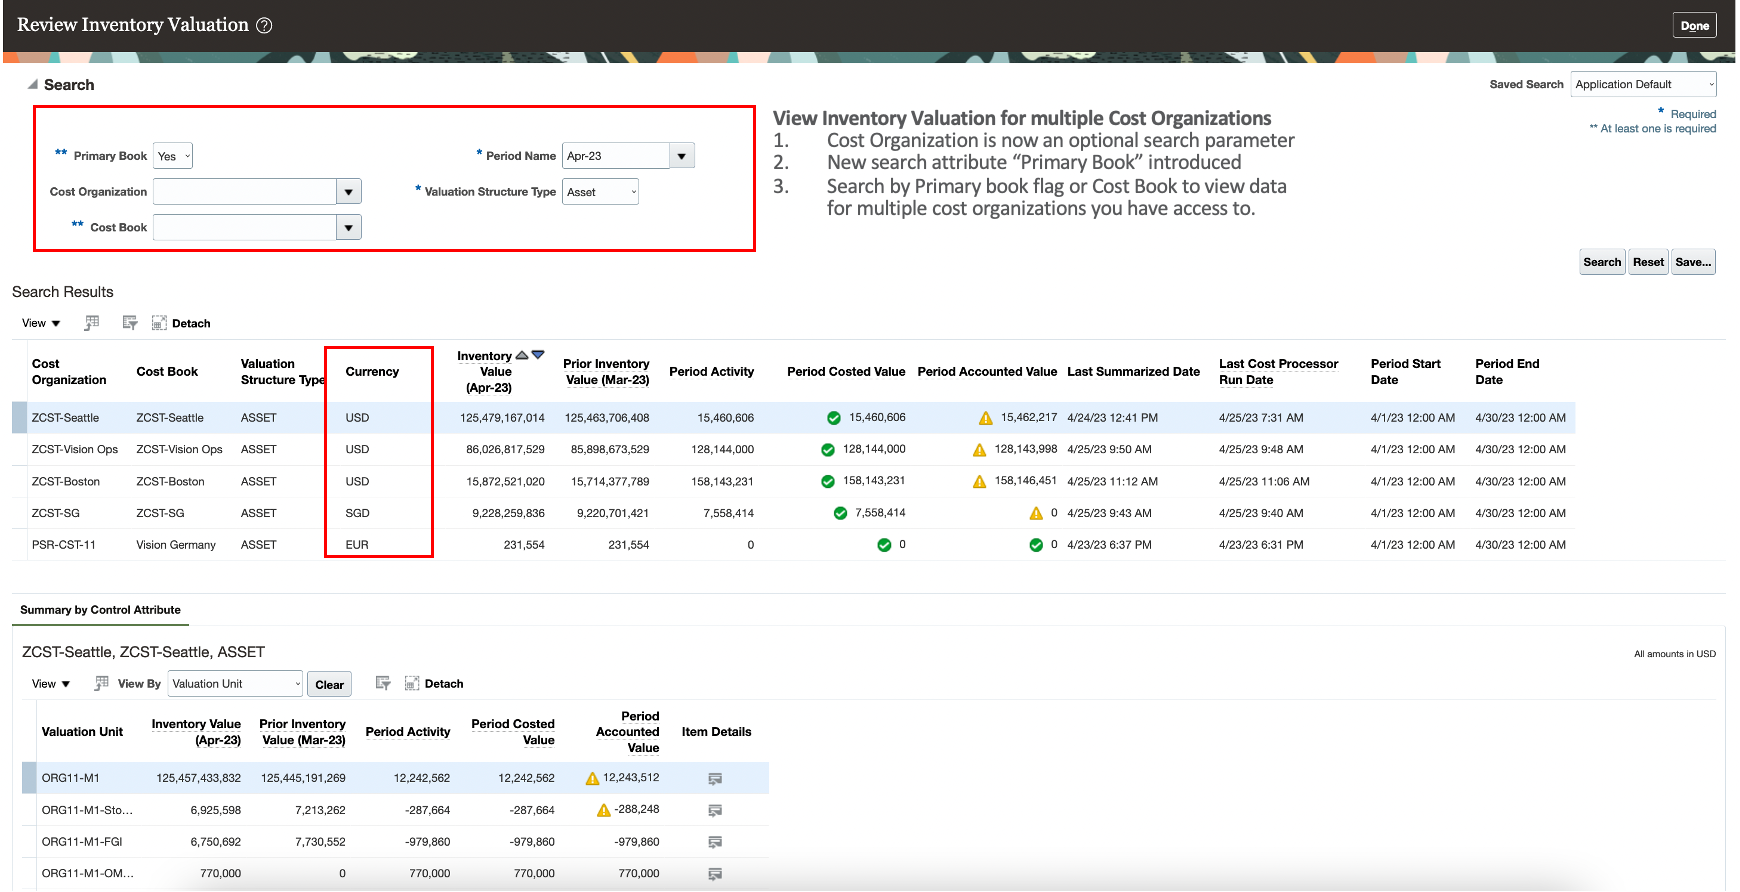Image resolution: width=1740 pixels, height=892 pixels.
Task: Click the summary table freeze column icon
Action: (102, 683)
